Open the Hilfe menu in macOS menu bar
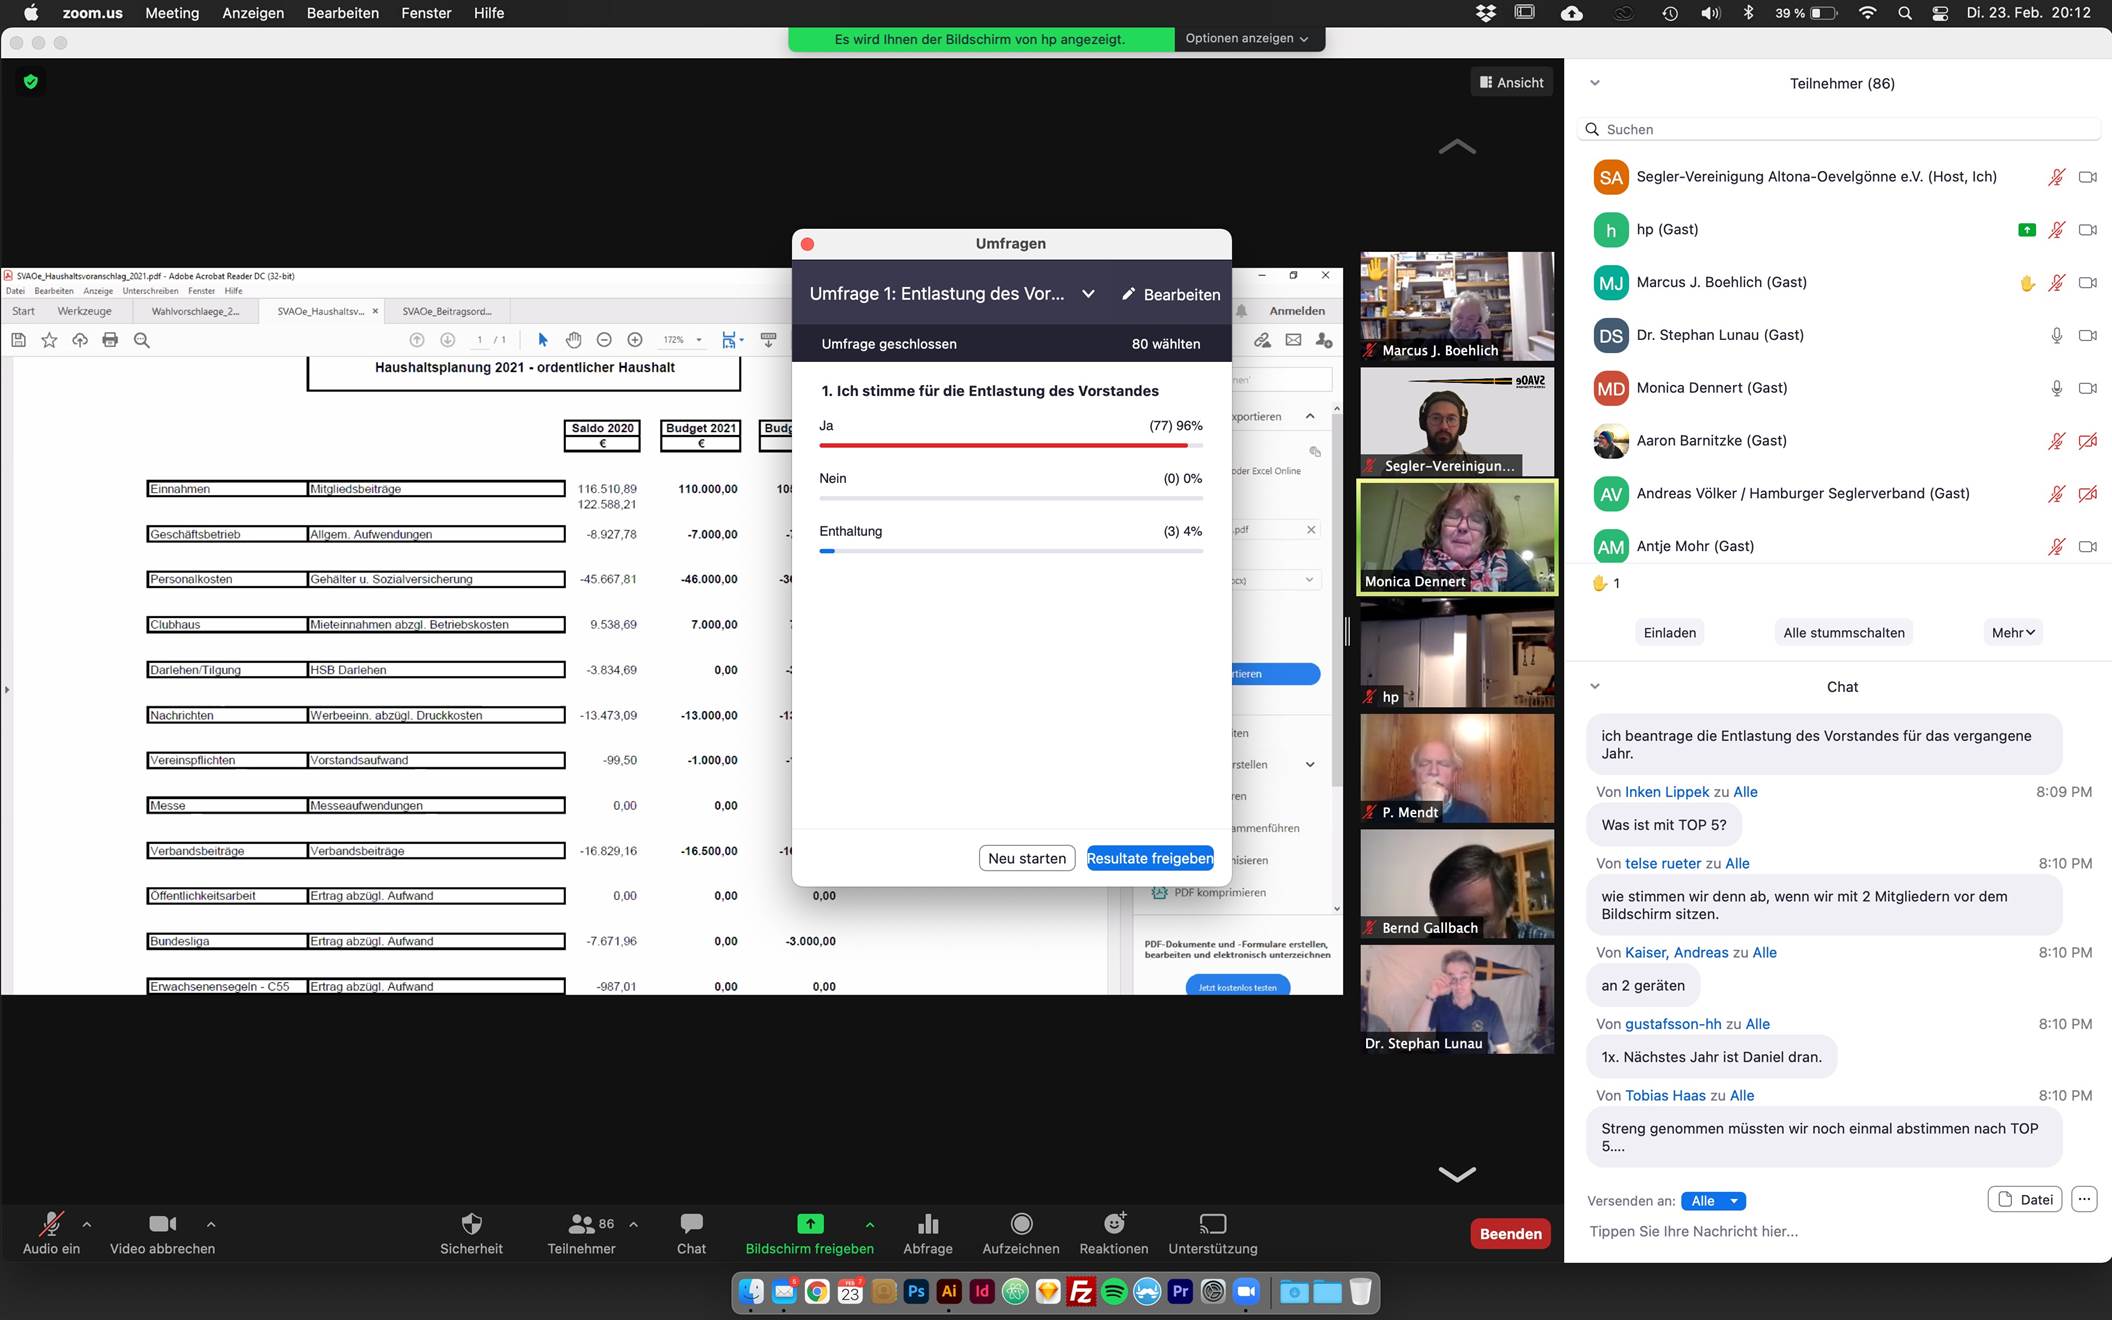 [489, 13]
